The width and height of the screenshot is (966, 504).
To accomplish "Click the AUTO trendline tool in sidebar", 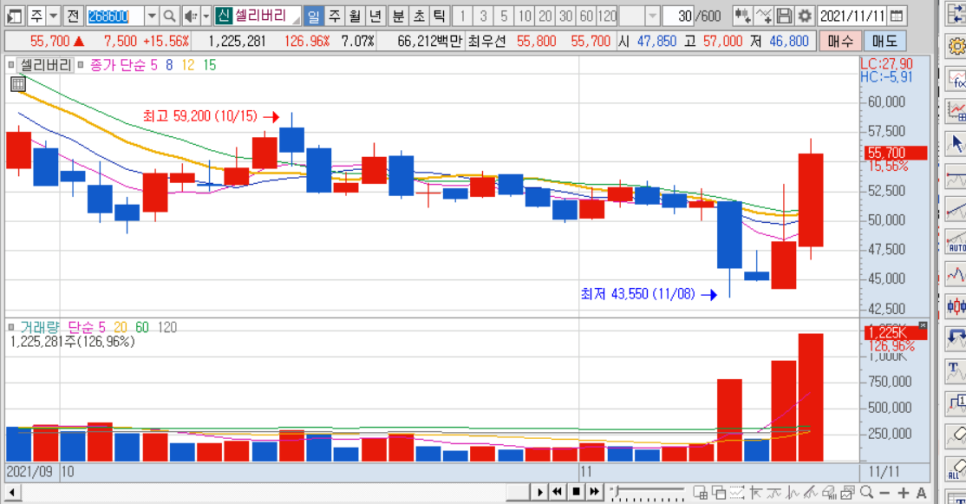I will (x=956, y=242).
